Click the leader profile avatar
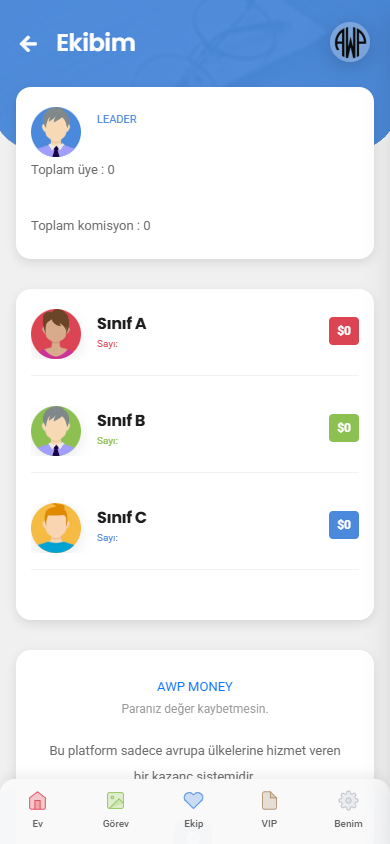Viewport: 390px width, 844px height. [x=56, y=132]
